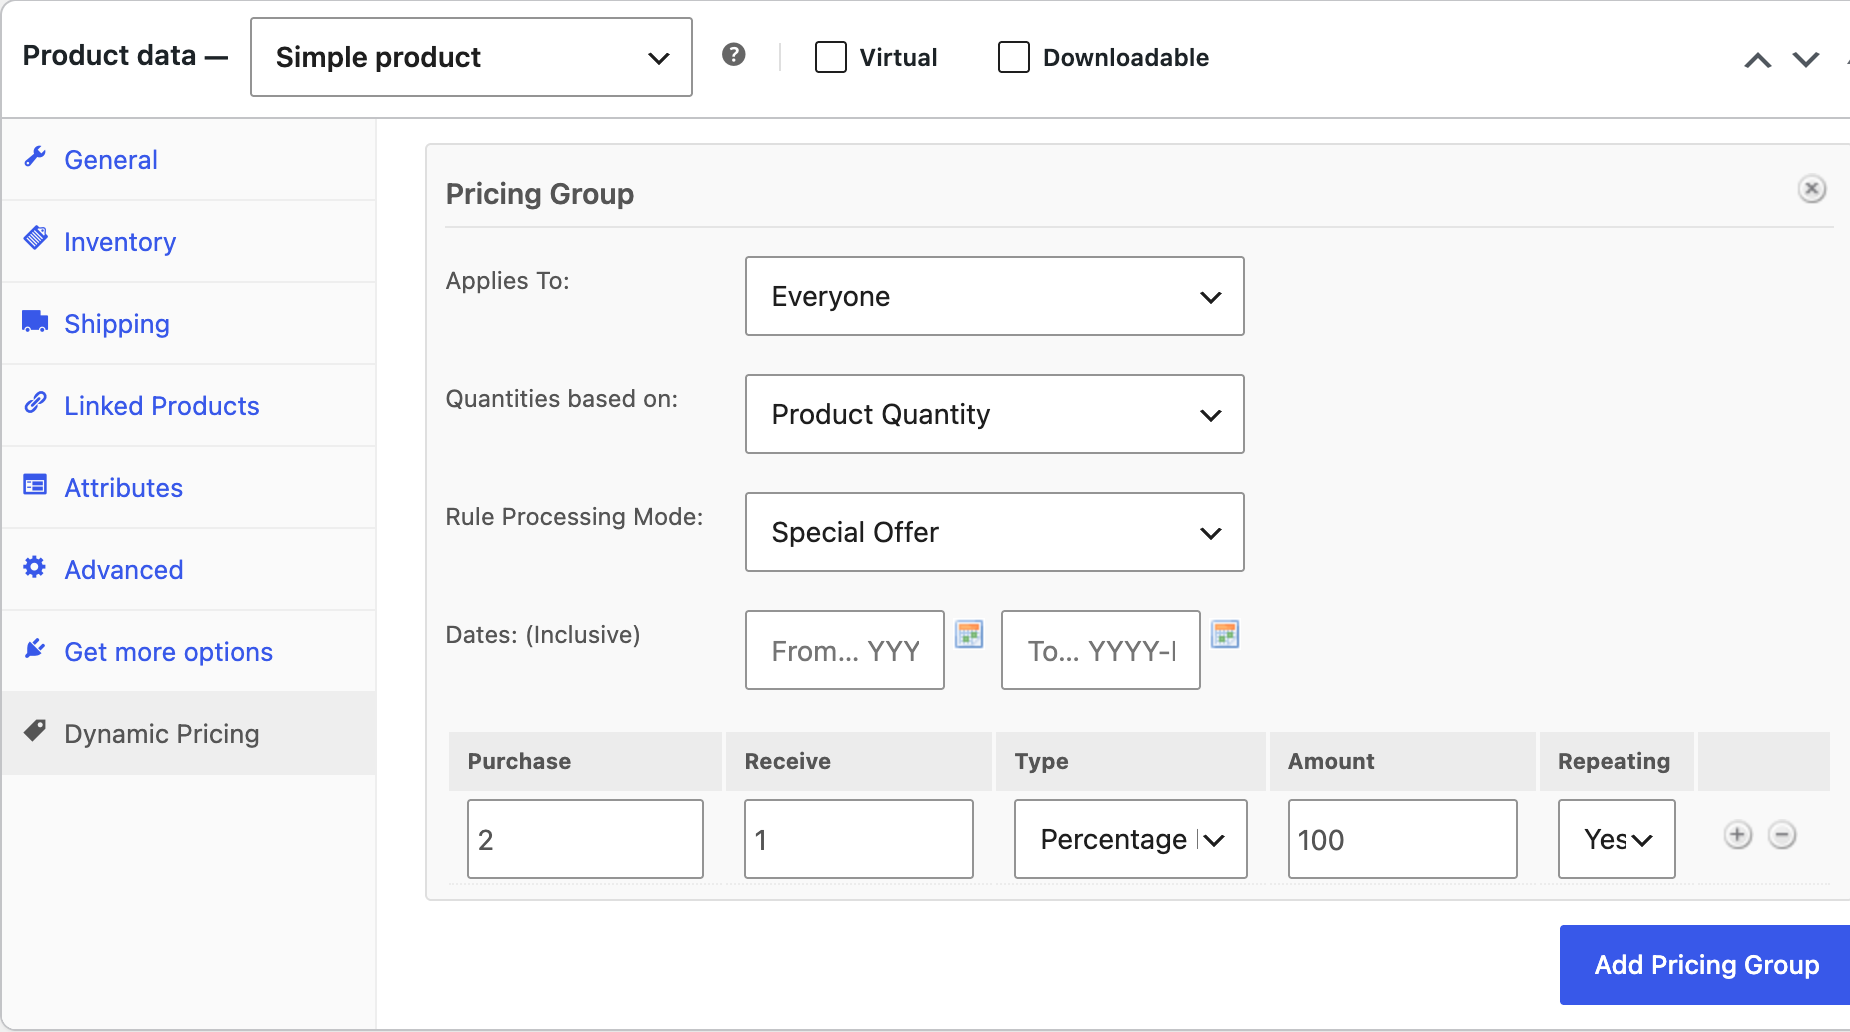Switch to the Inventory tab

(x=189, y=242)
